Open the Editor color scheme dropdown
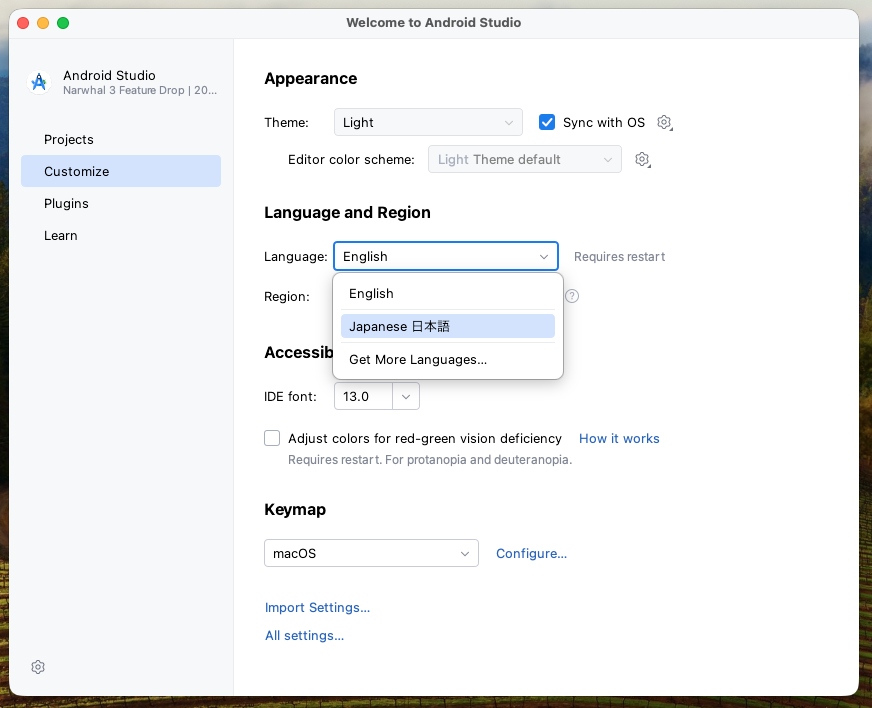Screen dimensions: 872x708 coord(524,160)
